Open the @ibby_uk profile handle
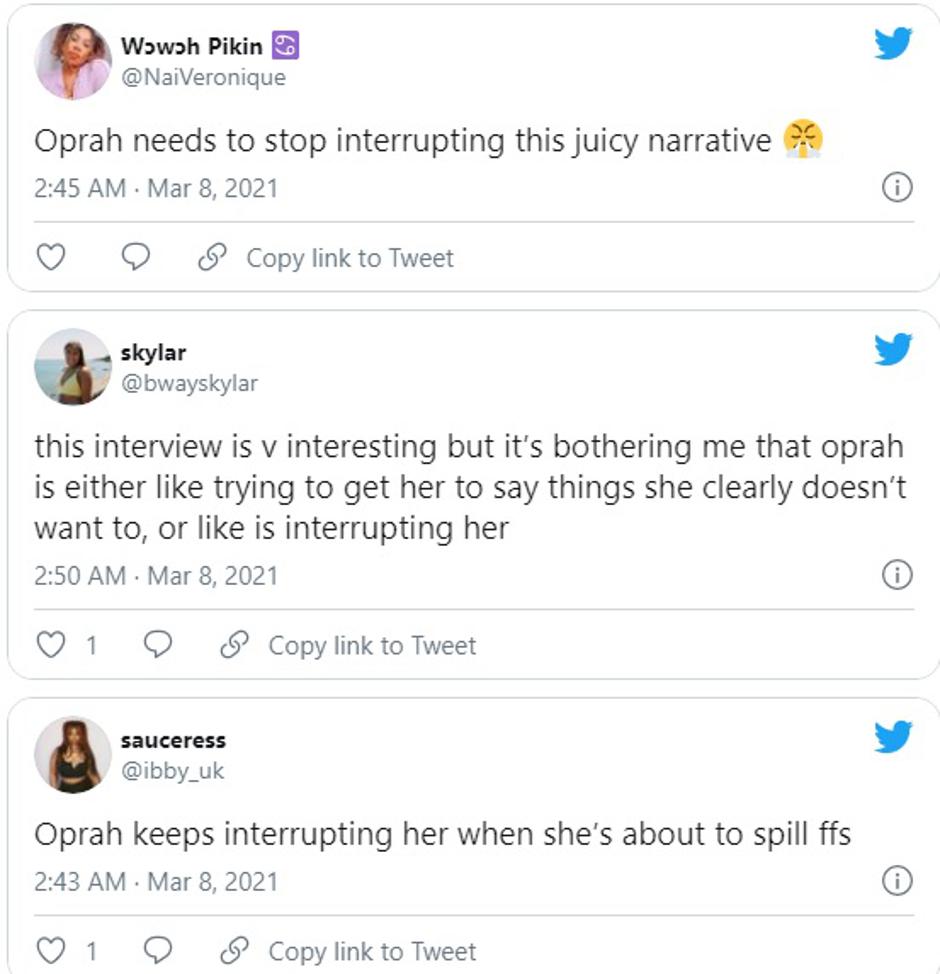 tap(171, 771)
